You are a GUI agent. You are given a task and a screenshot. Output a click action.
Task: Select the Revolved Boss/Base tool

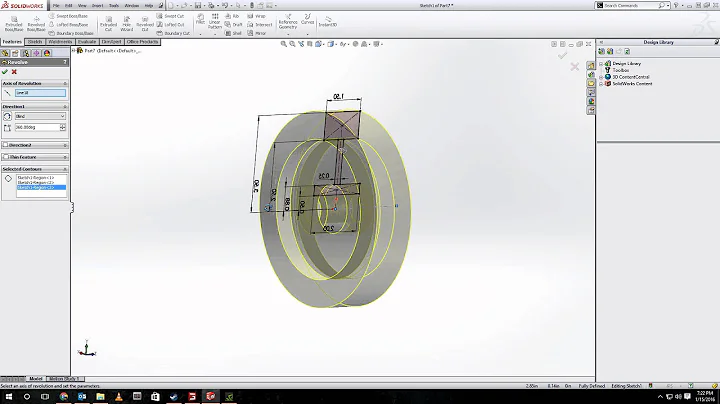point(36,24)
